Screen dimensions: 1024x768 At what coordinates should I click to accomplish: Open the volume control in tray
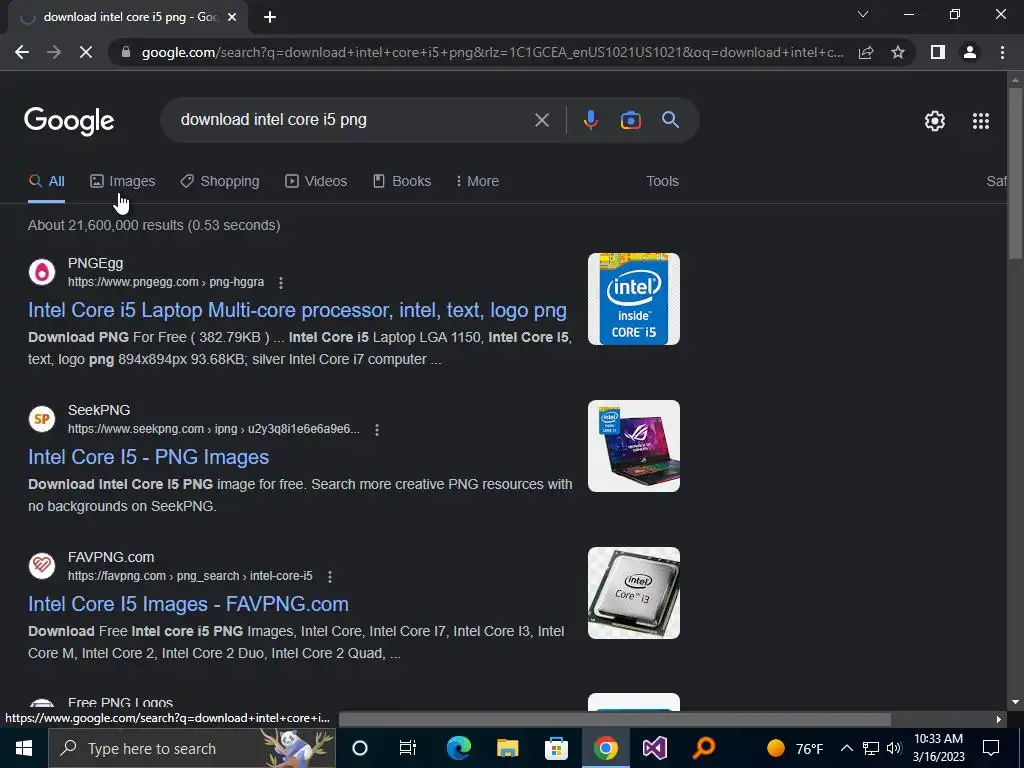894,748
